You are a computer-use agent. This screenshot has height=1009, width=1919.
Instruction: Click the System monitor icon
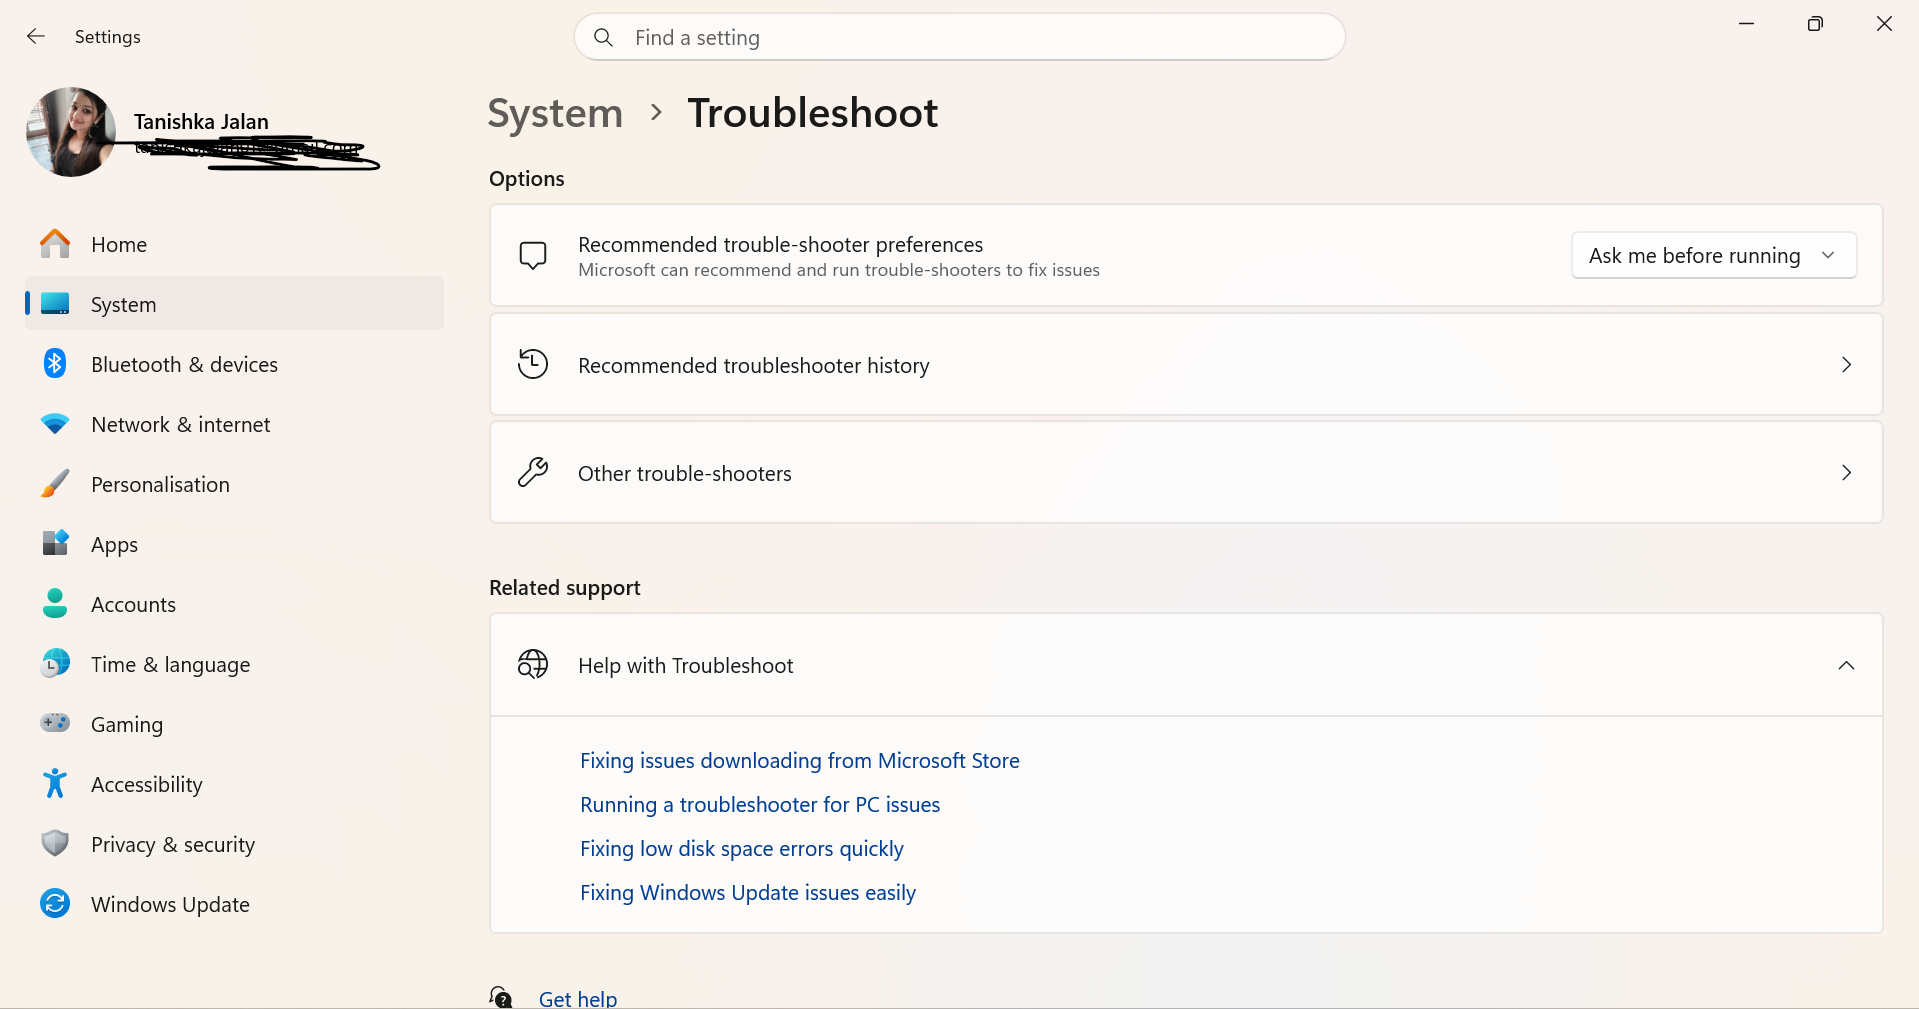pyautogui.click(x=55, y=304)
